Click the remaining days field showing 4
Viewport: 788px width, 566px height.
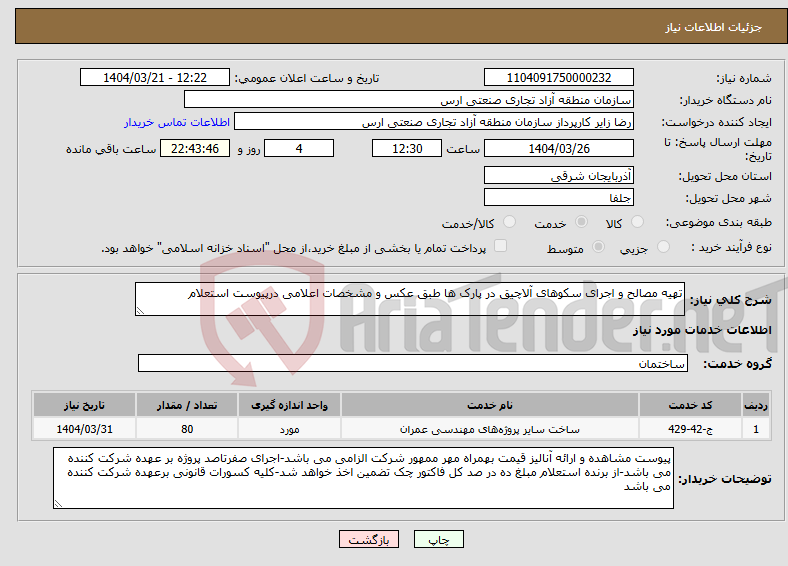point(299,148)
